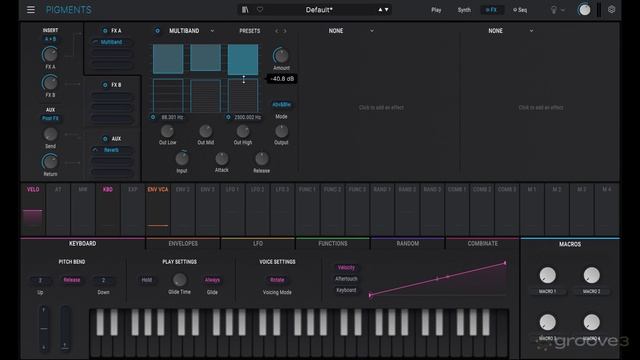Viewport: 640px width, 360px height.
Task: Click the Out Low knob
Action: tap(167, 131)
